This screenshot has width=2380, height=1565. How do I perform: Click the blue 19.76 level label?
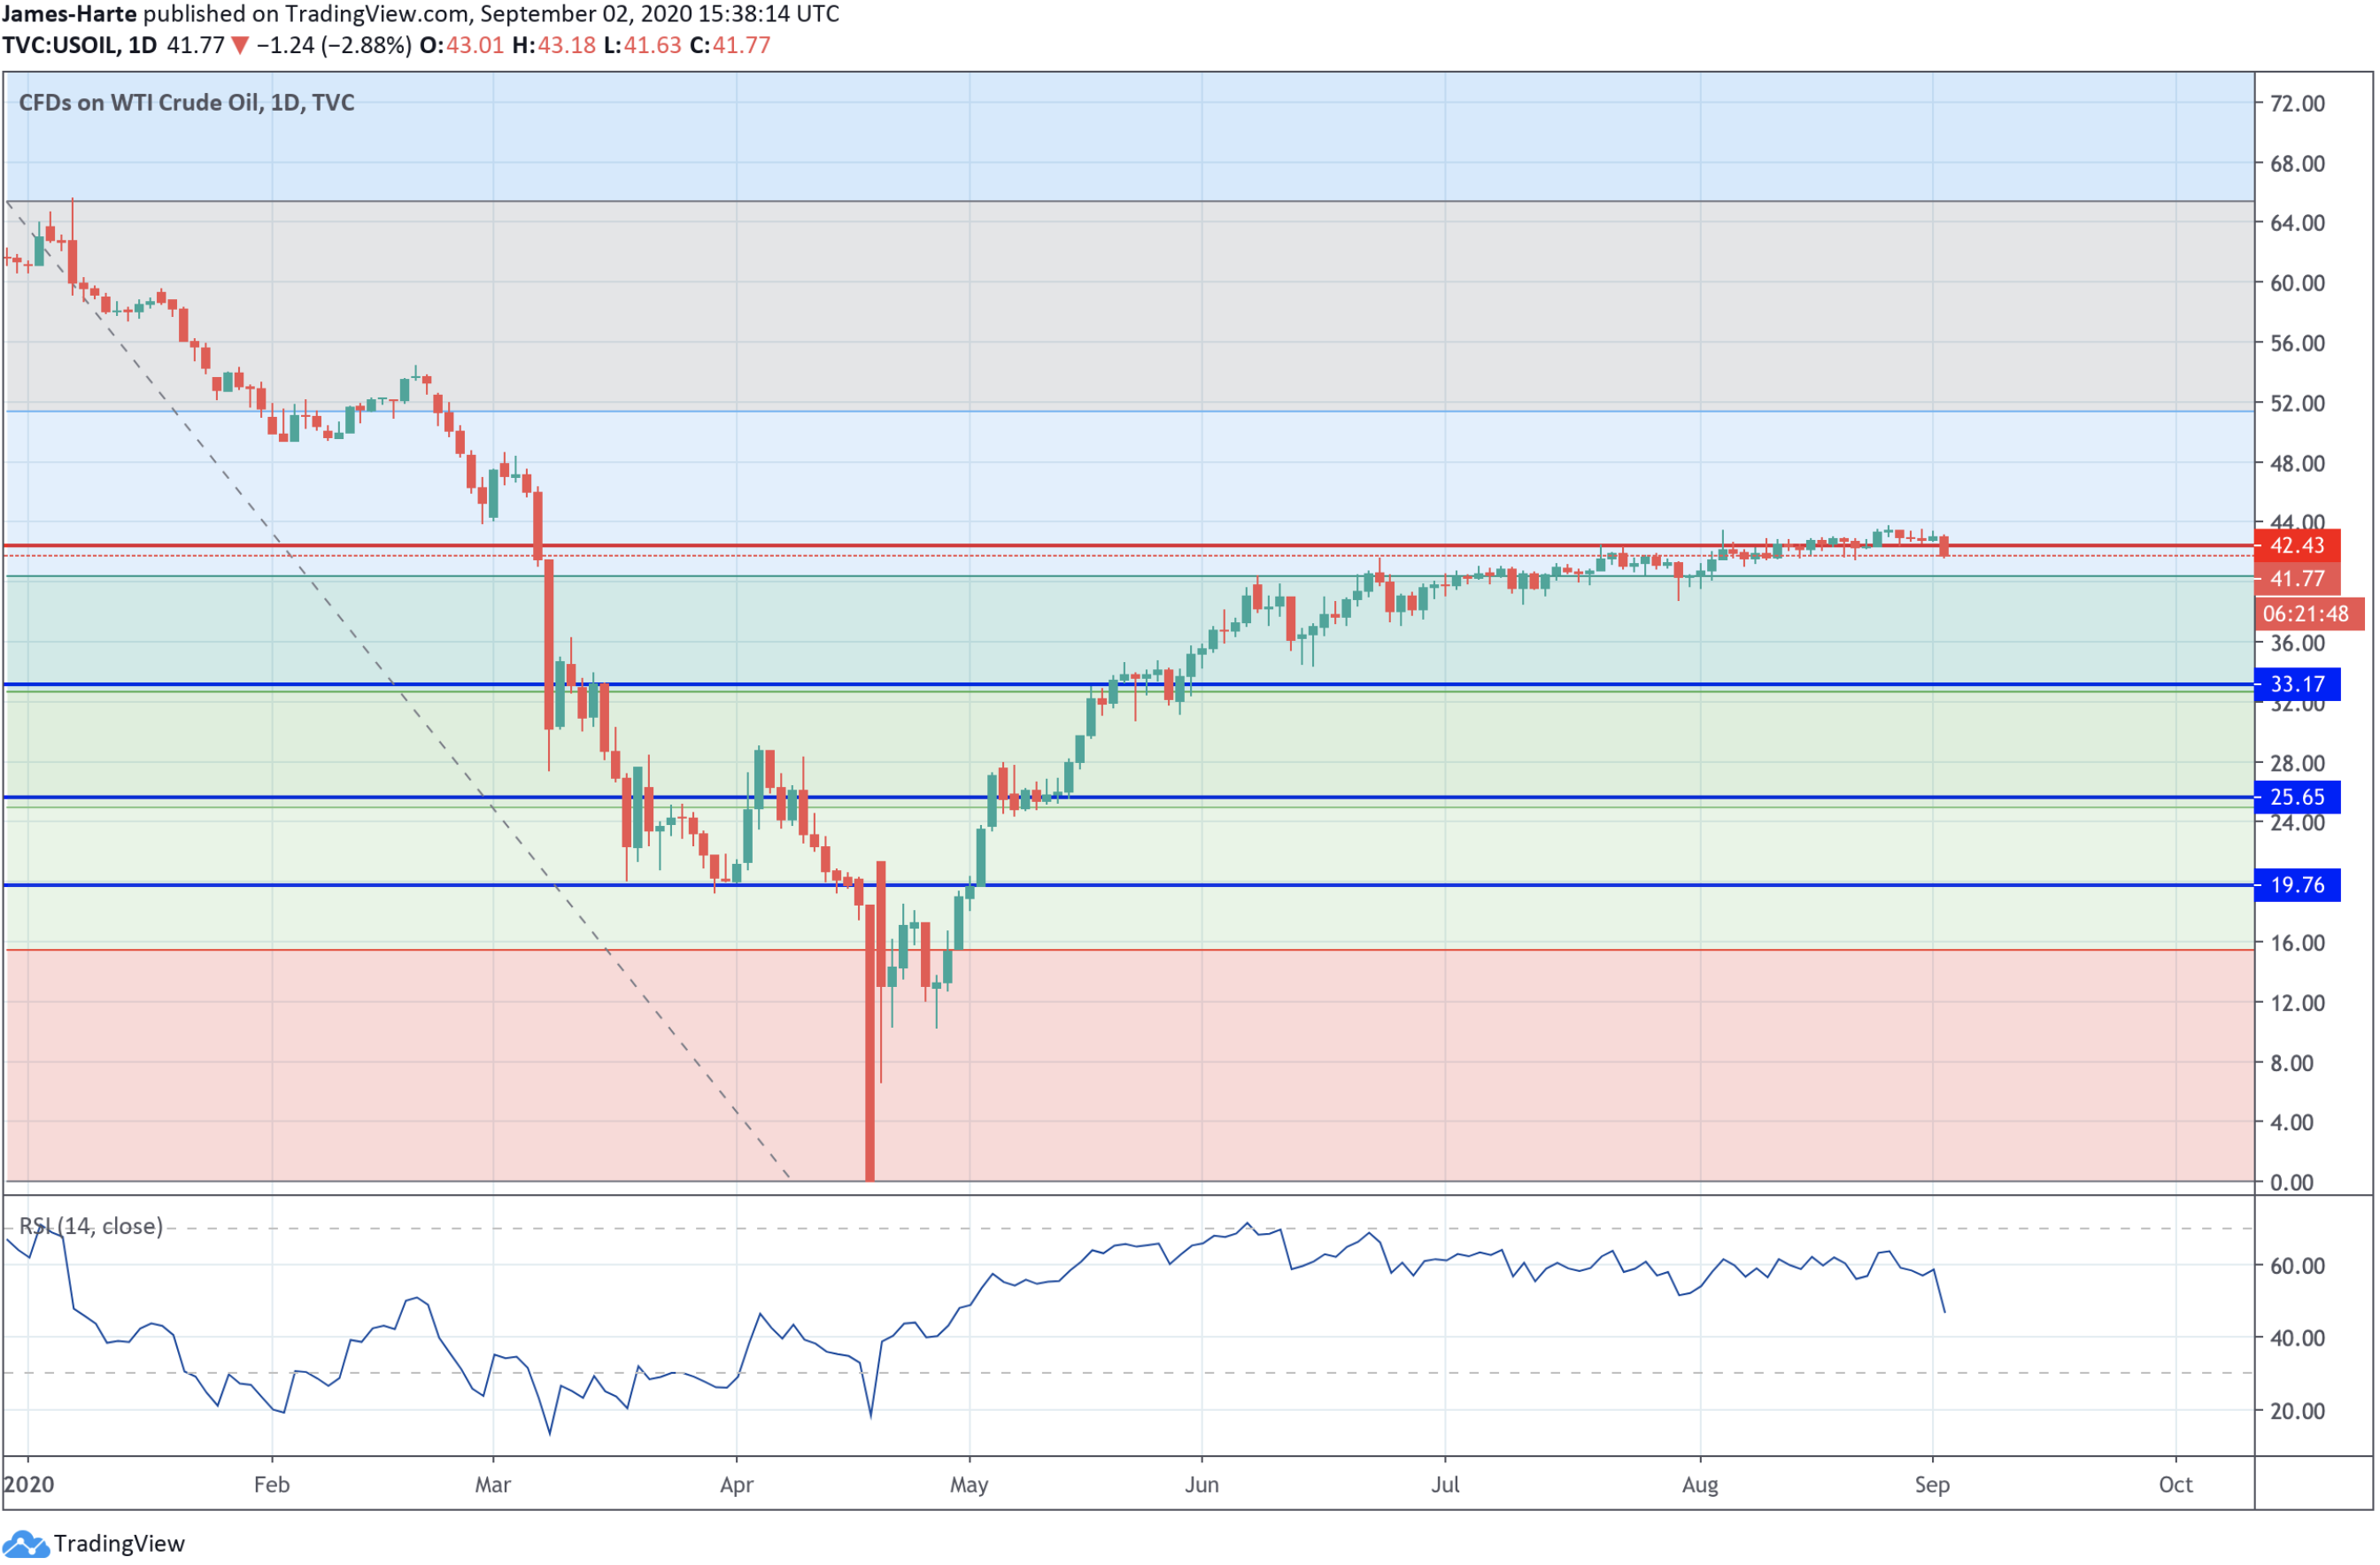pos(2296,886)
